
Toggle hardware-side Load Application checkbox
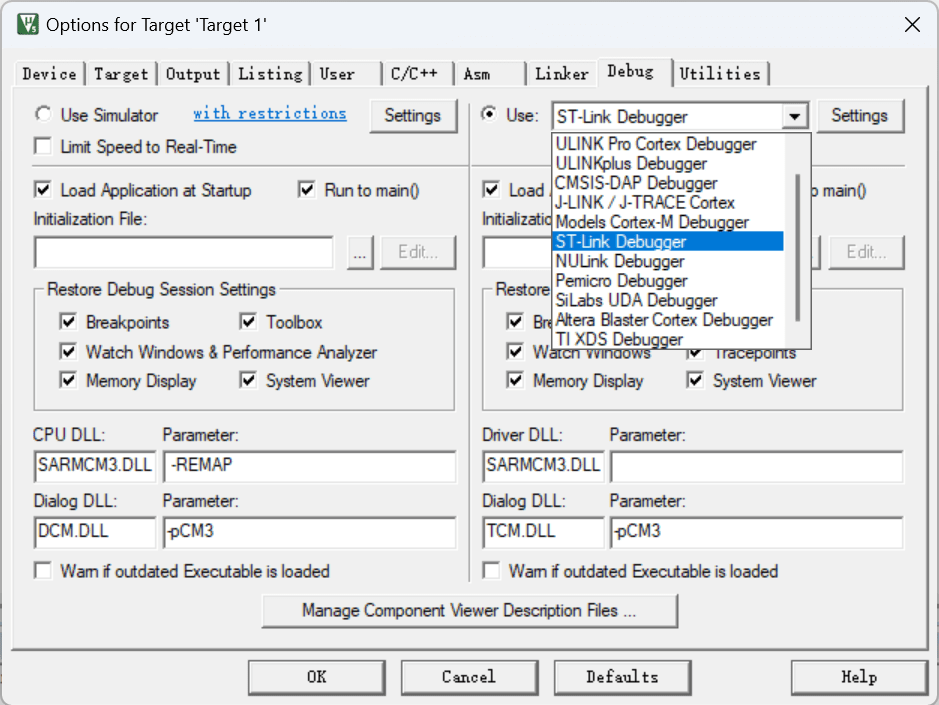491,190
